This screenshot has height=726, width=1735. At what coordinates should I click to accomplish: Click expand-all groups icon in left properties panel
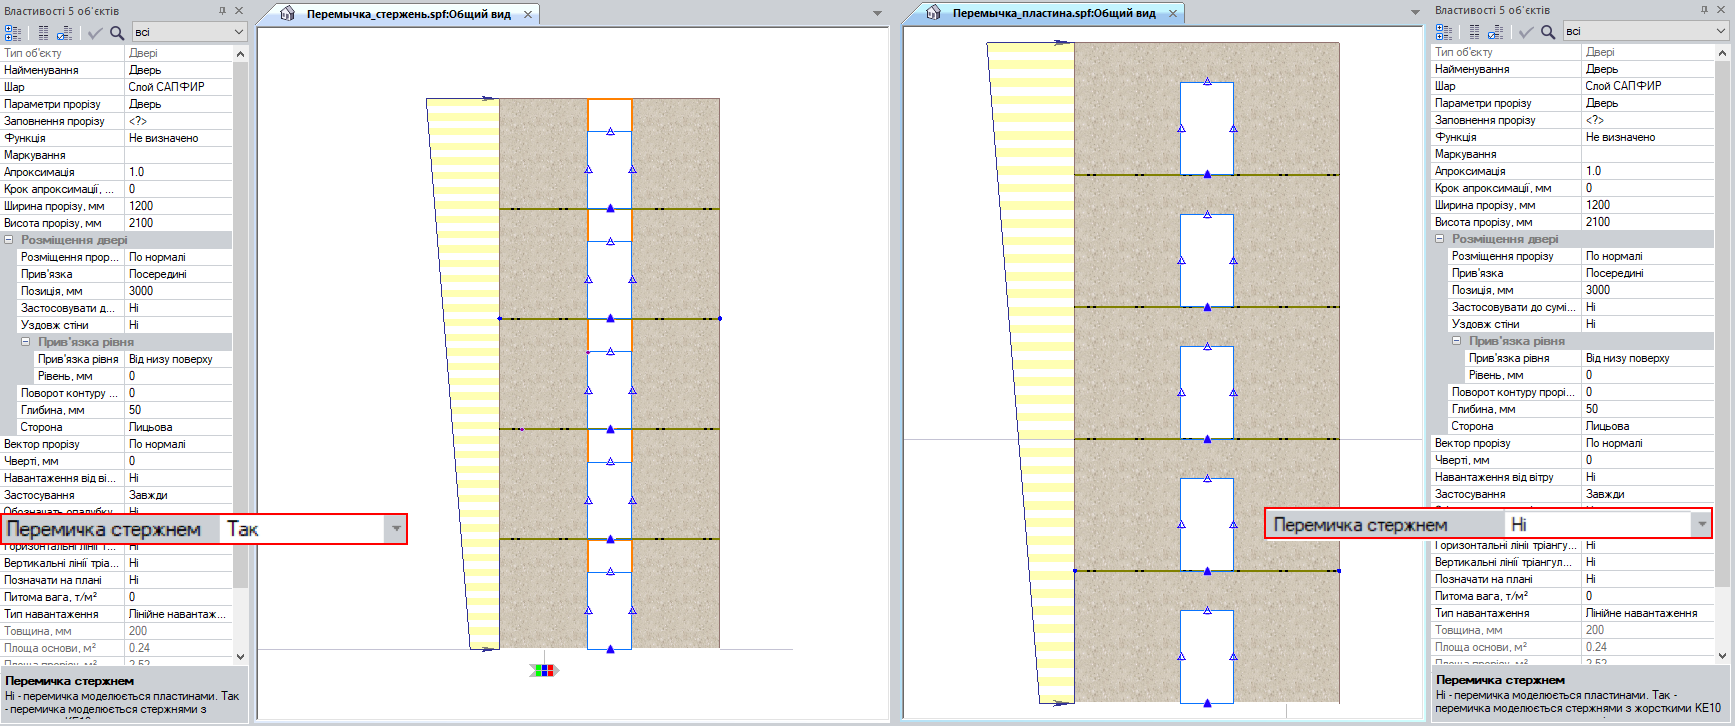pos(13,33)
